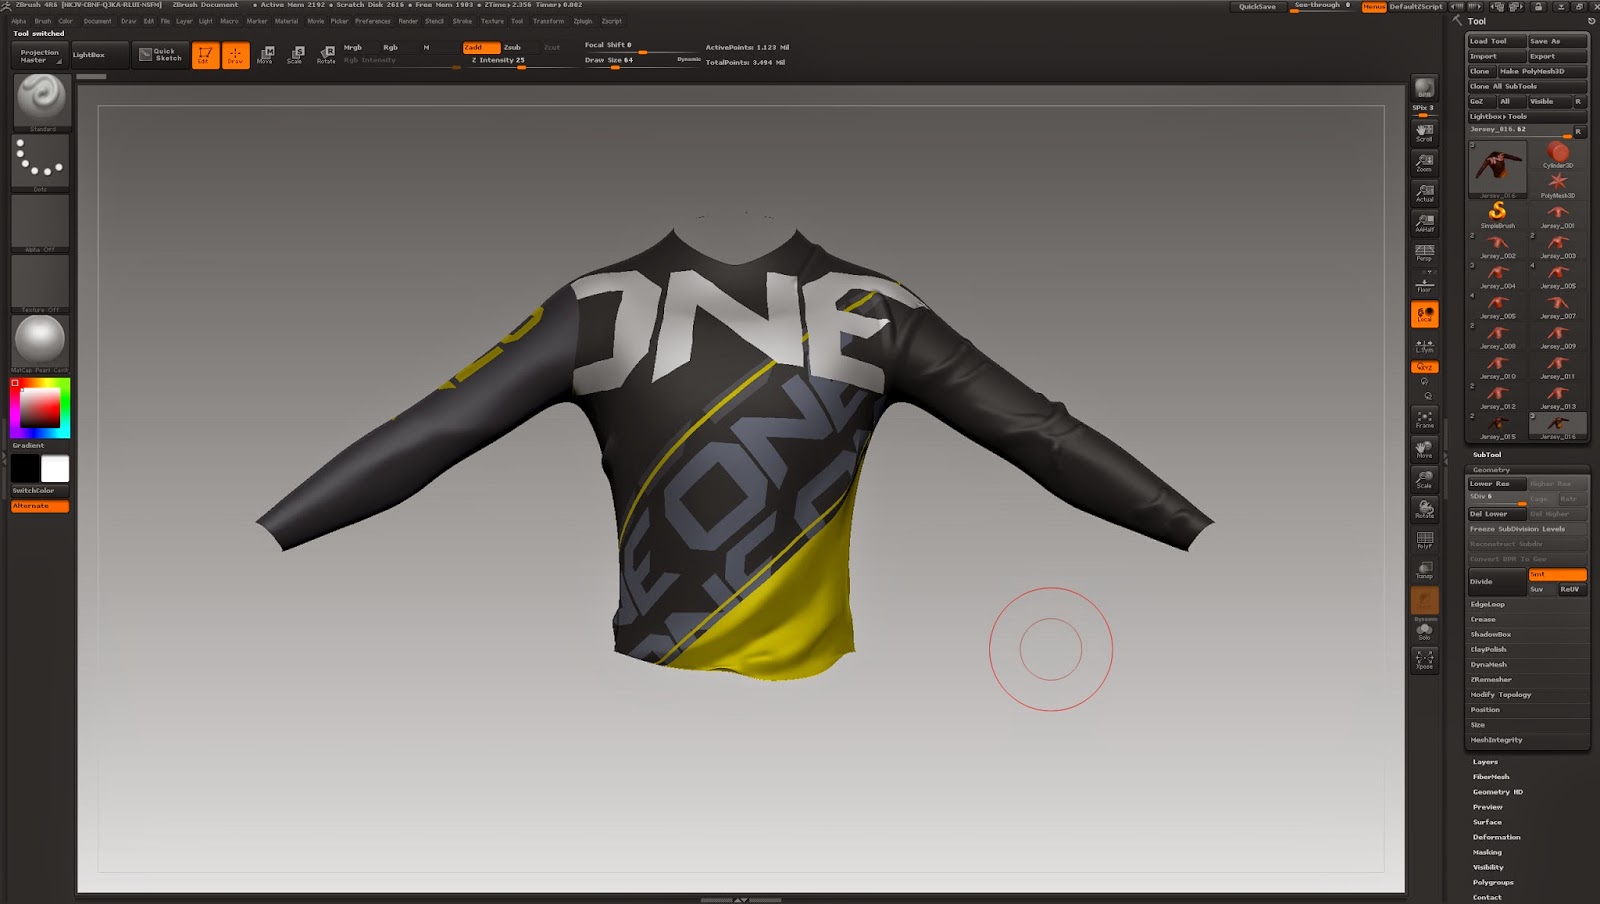Click Make PolyMesh3D button

click(1542, 71)
